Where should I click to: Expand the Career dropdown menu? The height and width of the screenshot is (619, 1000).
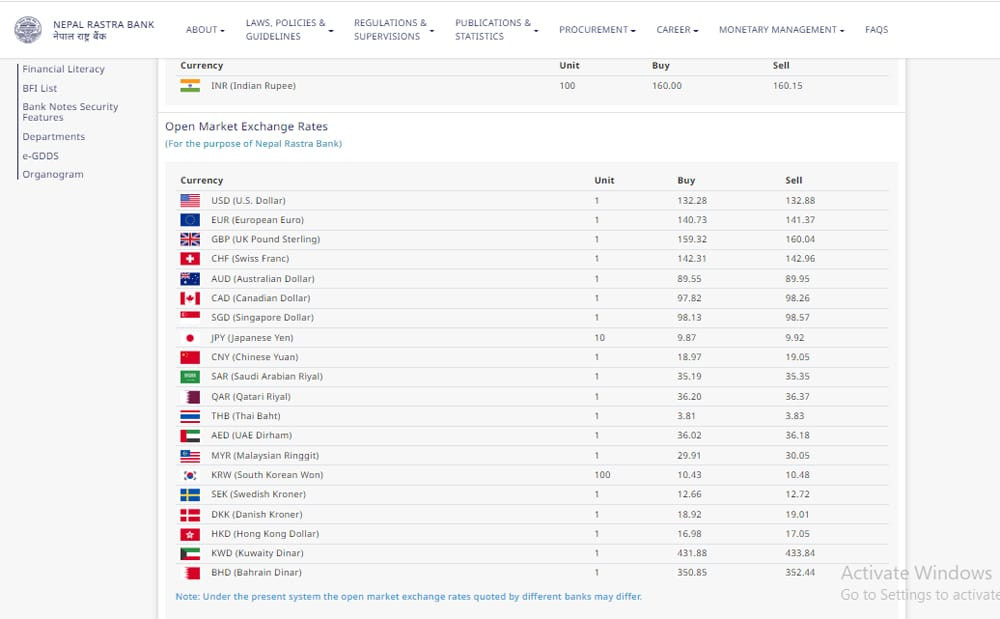point(677,30)
